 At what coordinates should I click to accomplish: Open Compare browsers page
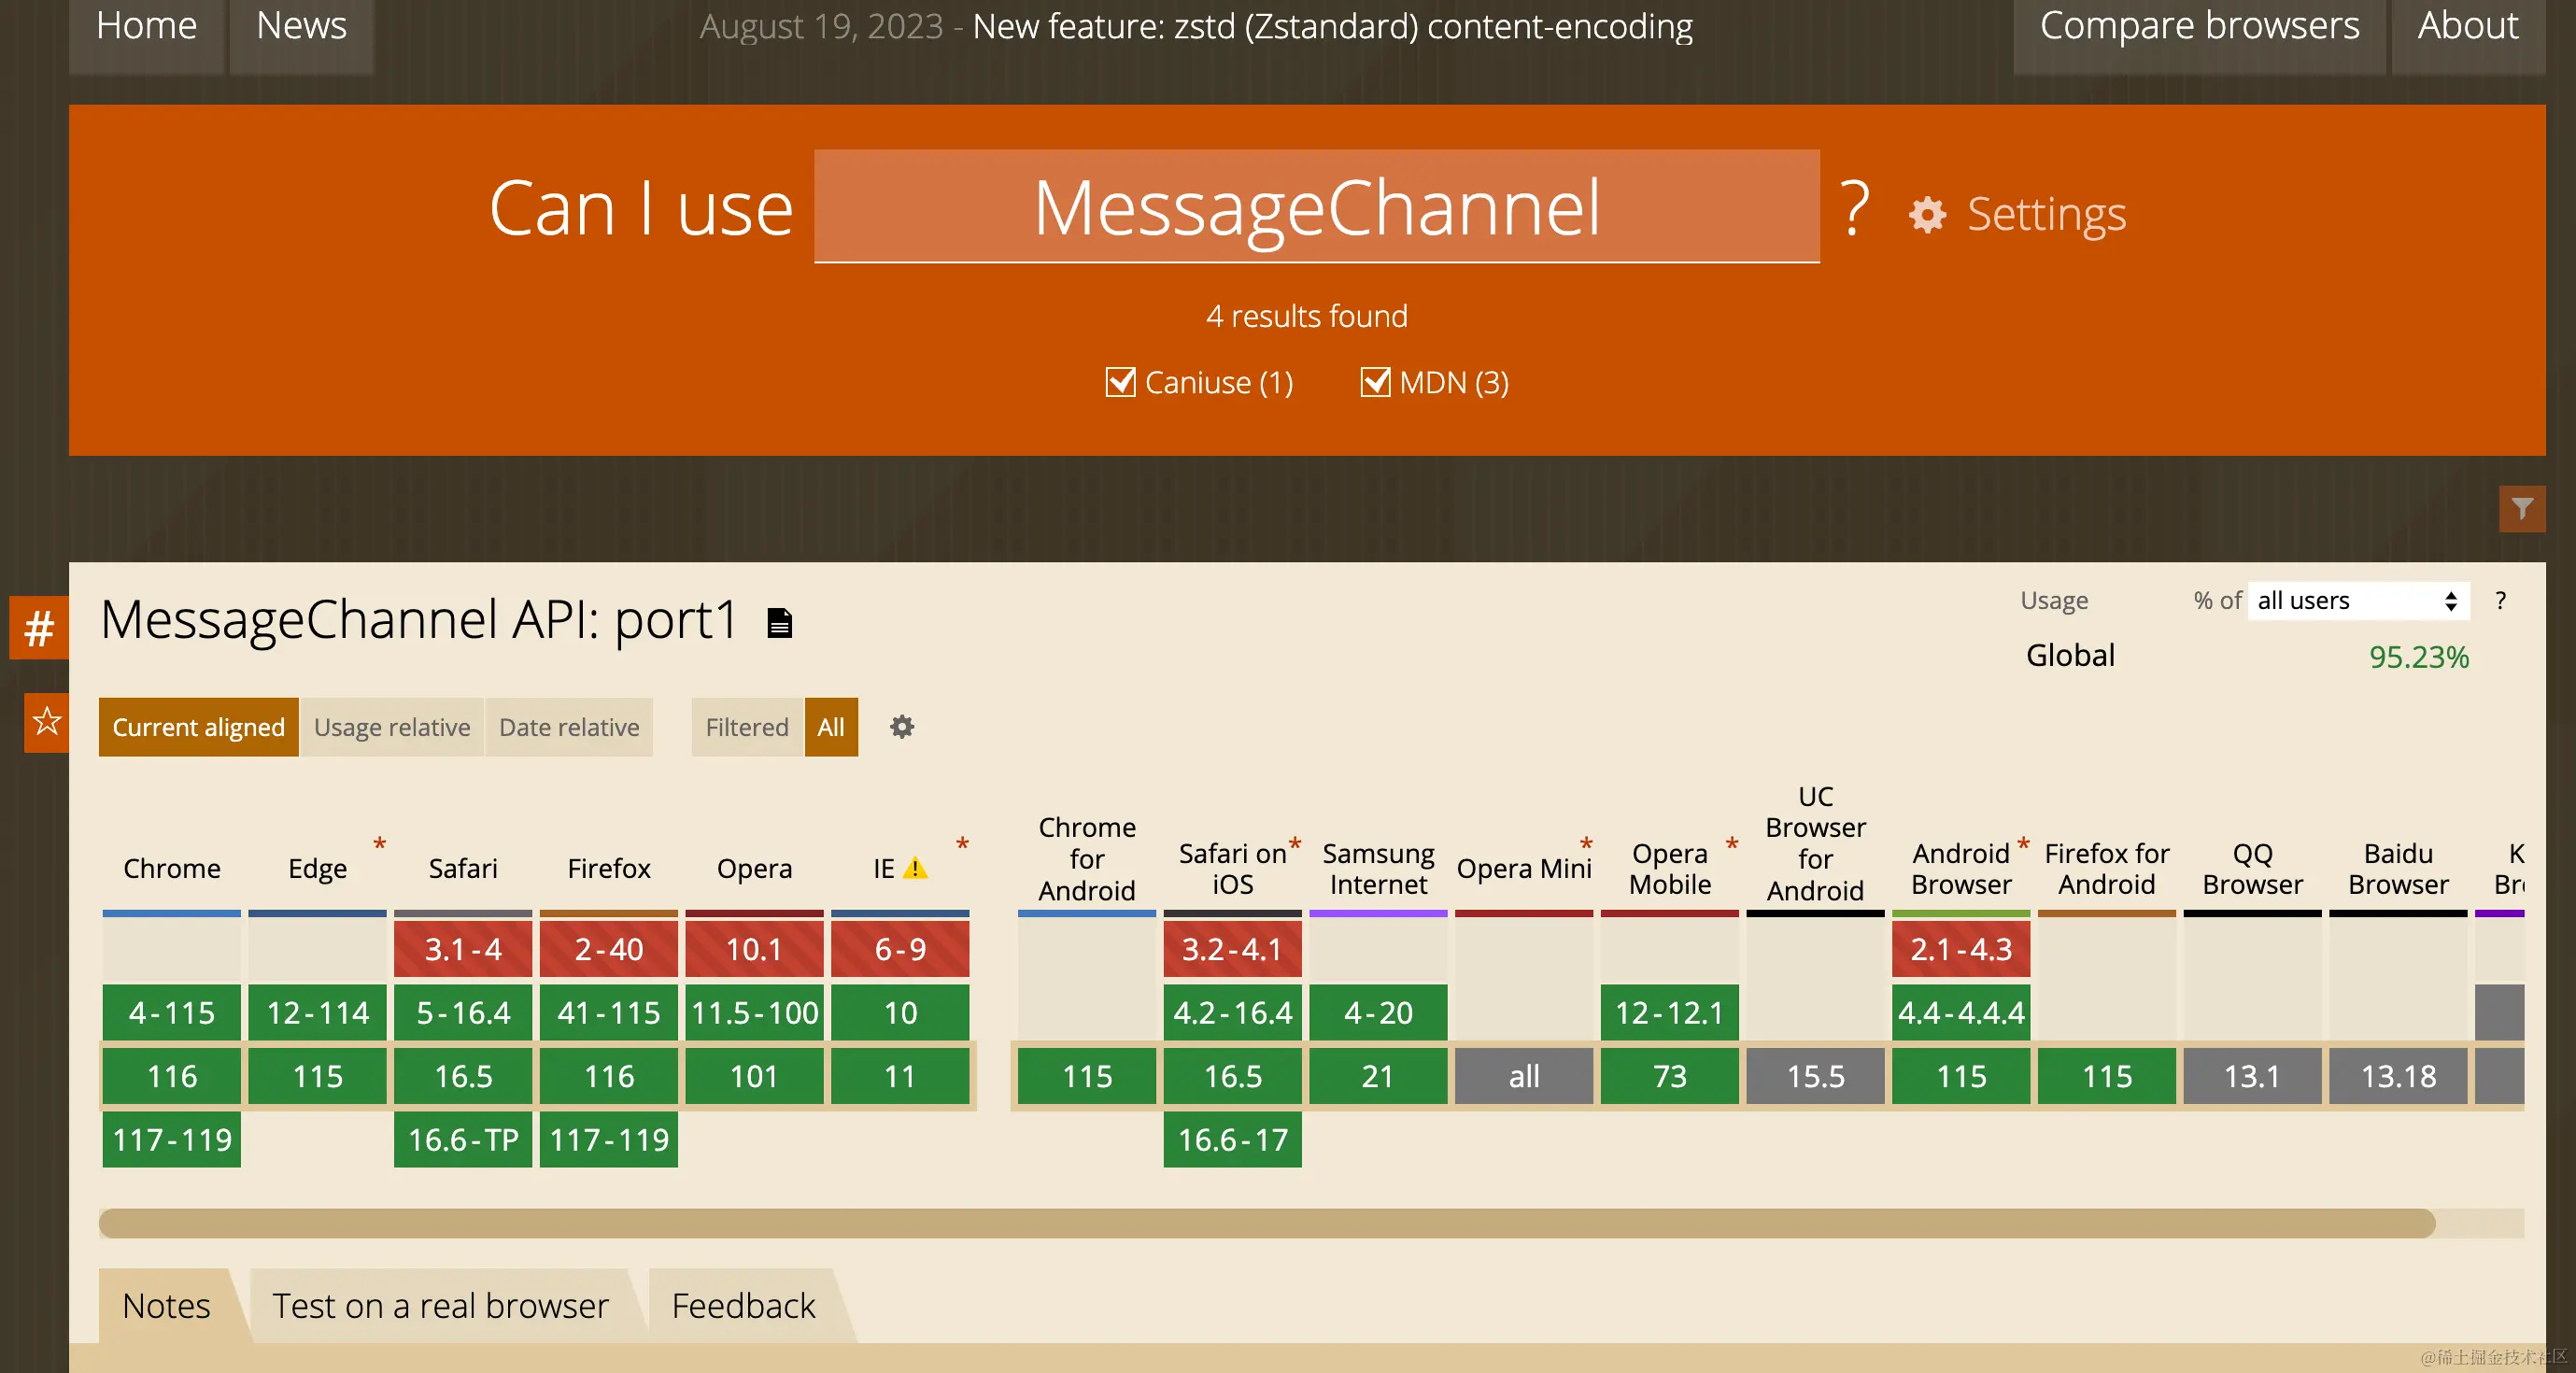tap(2198, 26)
